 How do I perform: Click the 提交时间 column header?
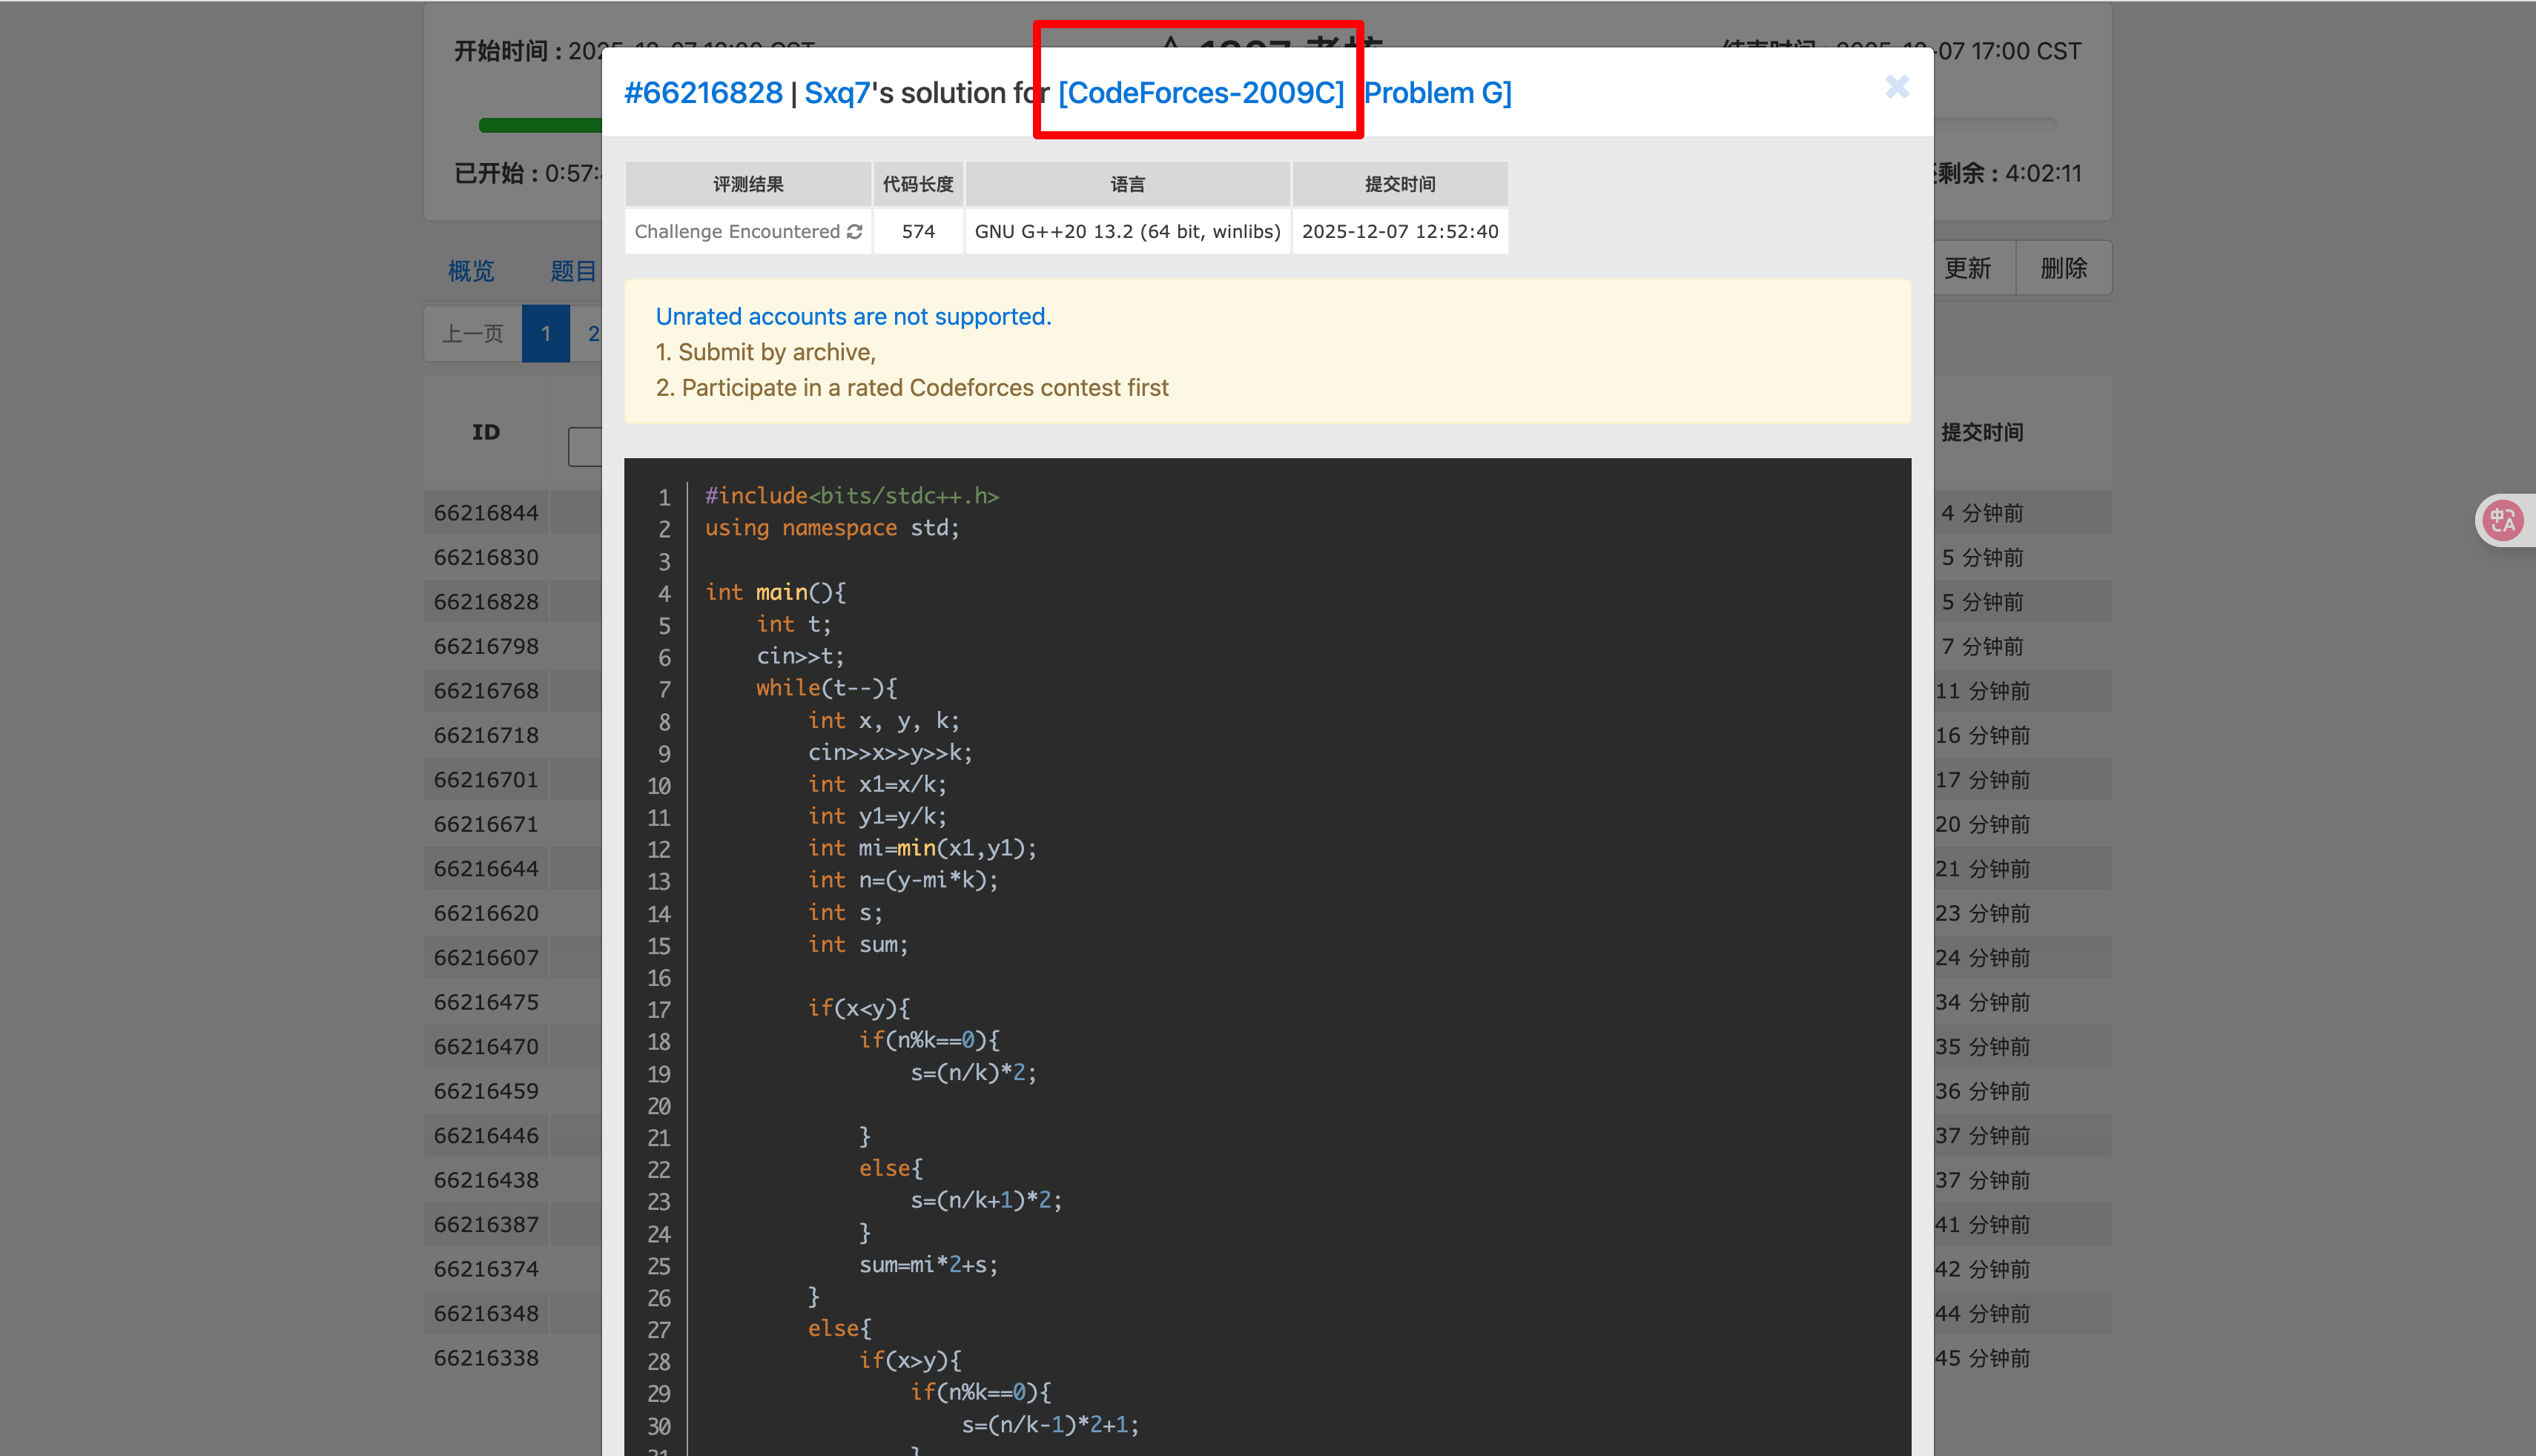[1982, 432]
